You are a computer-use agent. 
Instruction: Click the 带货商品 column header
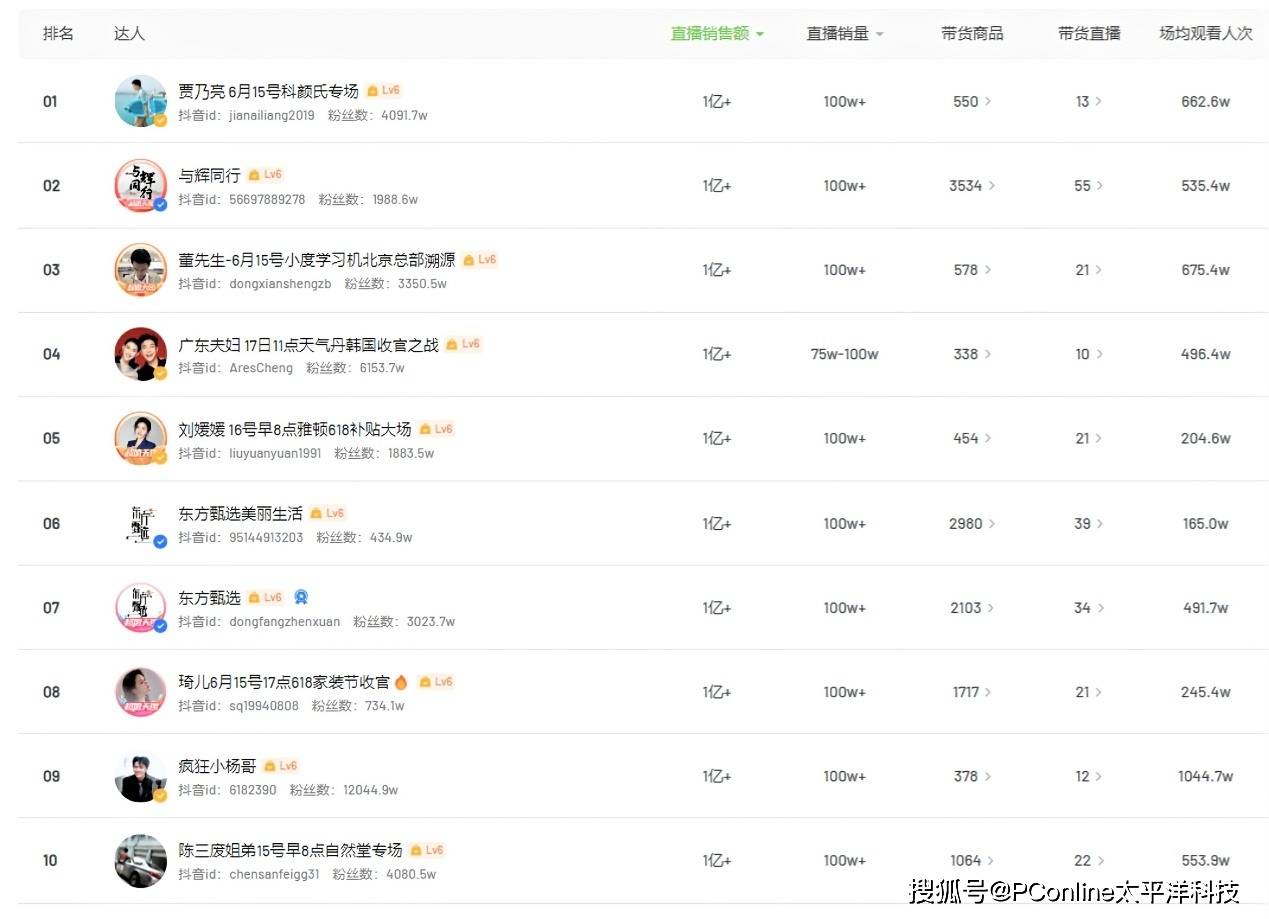971,33
